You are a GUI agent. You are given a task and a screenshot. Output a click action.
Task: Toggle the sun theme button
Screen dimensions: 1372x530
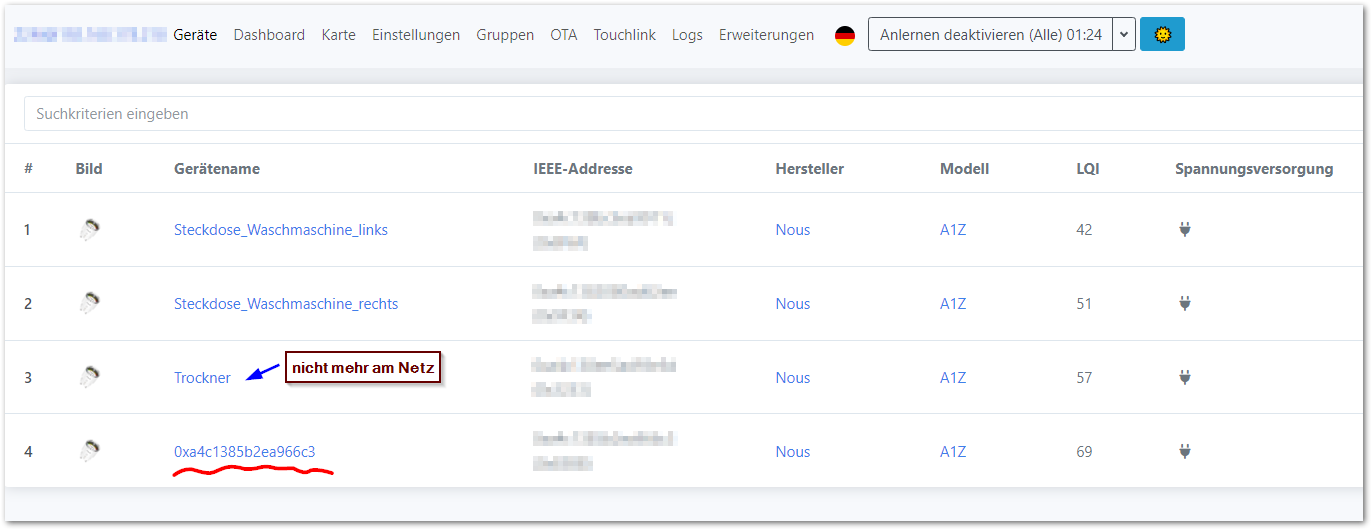click(x=1162, y=35)
